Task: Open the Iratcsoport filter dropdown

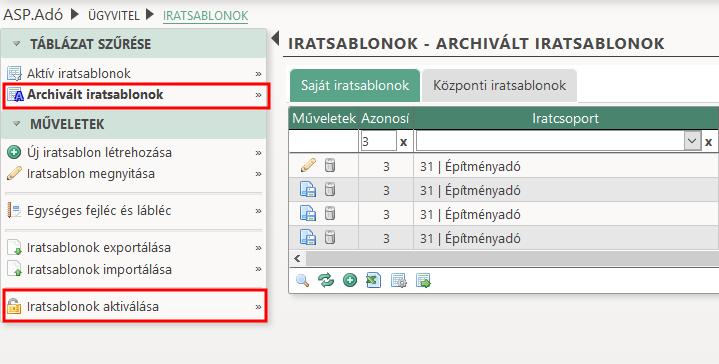Action: (x=692, y=141)
